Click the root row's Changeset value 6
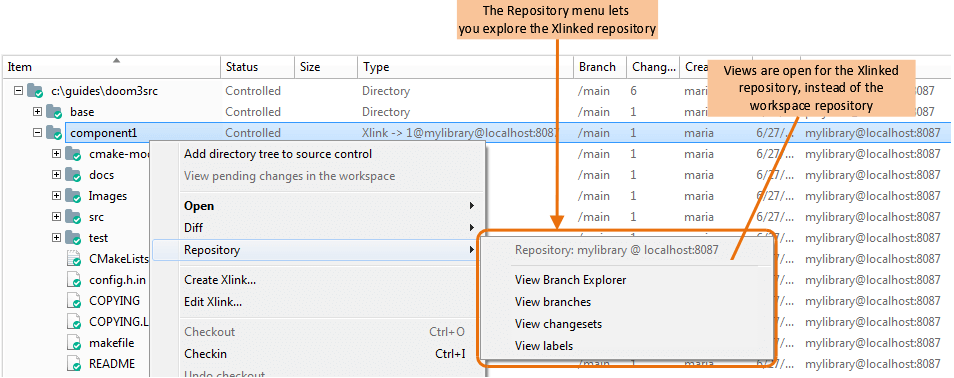This screenshot has width=954, height=378. [x=633, y=91]
